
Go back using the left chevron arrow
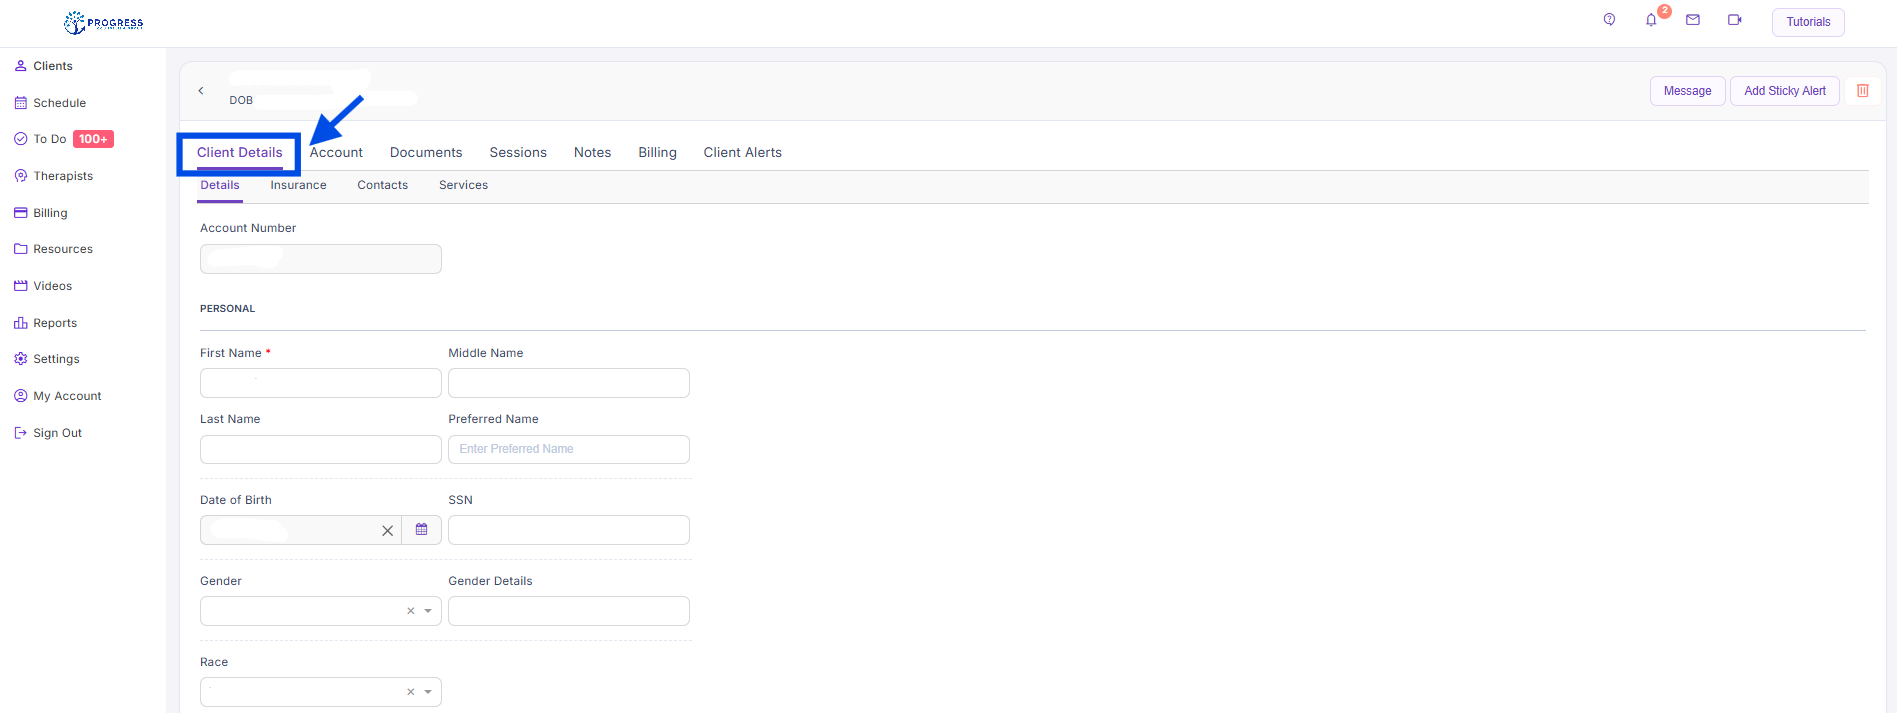(x=201, y=91)
